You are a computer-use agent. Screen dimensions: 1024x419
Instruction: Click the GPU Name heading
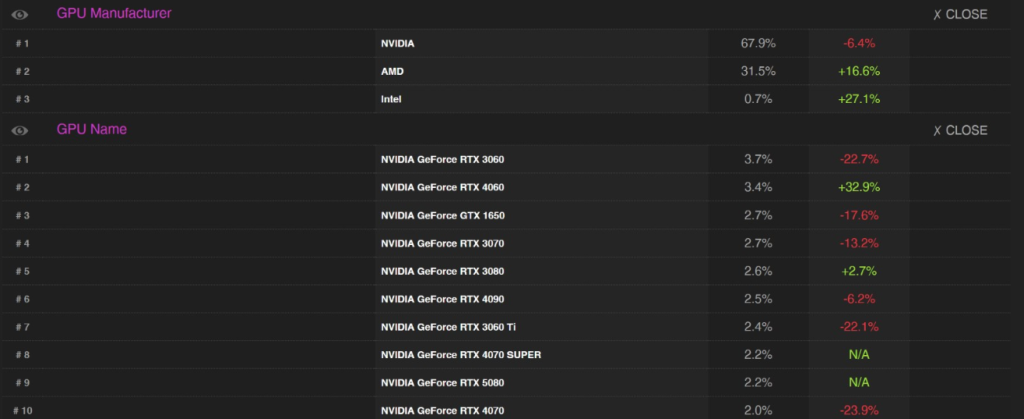coord(91,130)
